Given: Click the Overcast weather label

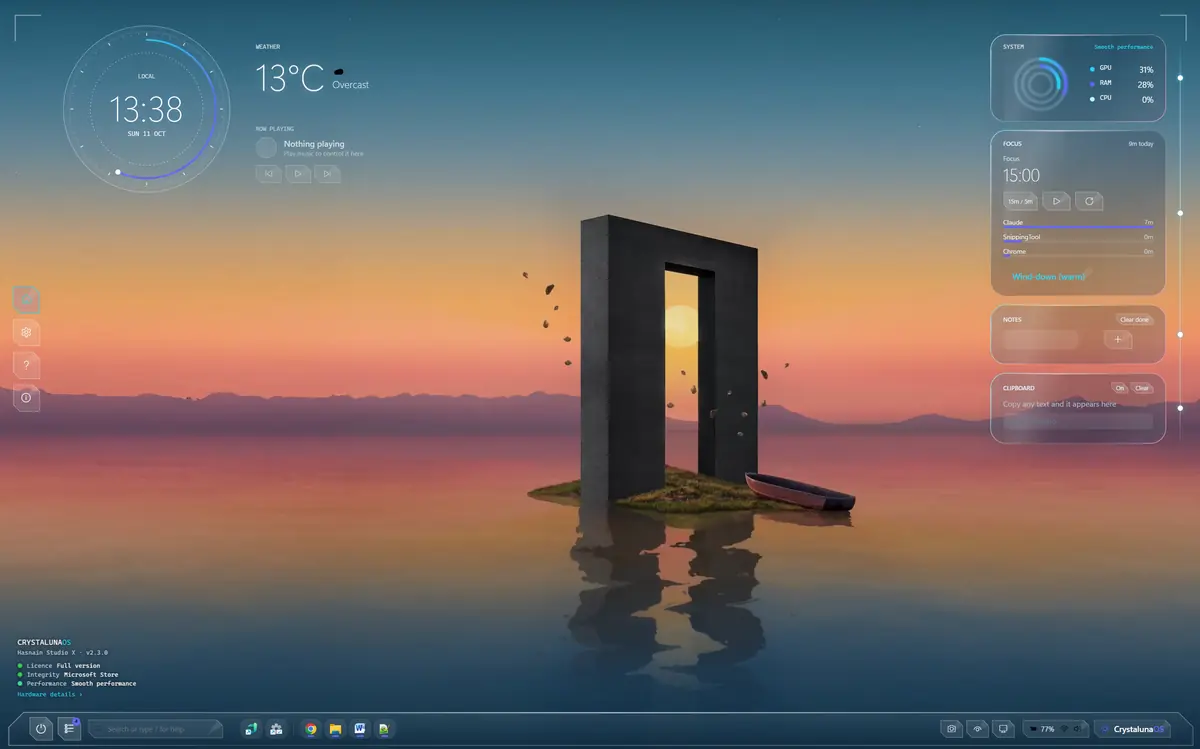Looking at the screenshot, I should click(x=351, y=85).
